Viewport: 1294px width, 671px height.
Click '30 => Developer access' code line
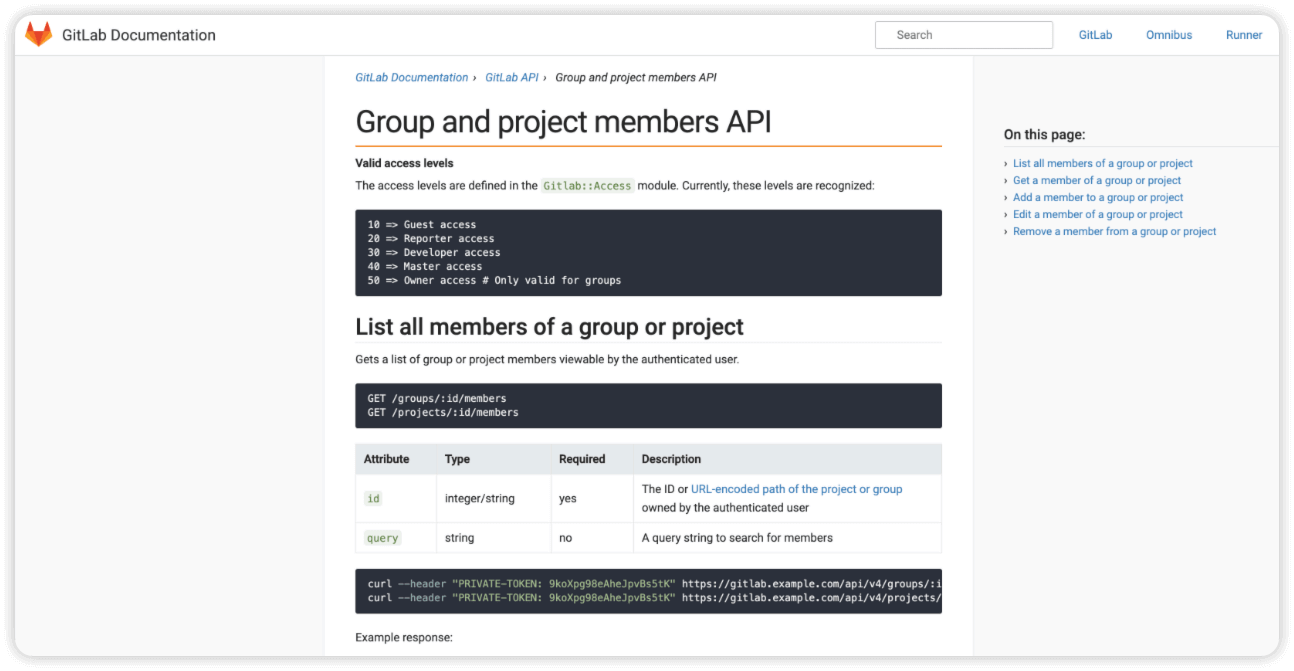coord(434,253)
